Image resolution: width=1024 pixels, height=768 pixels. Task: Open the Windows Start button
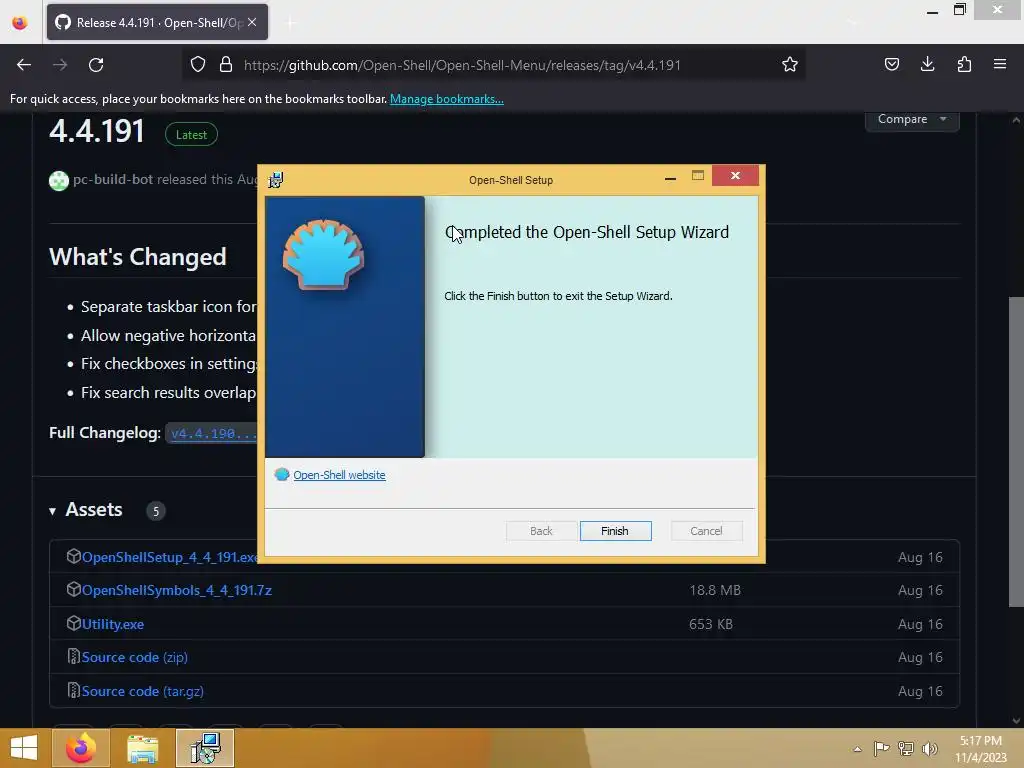(24, 748)
